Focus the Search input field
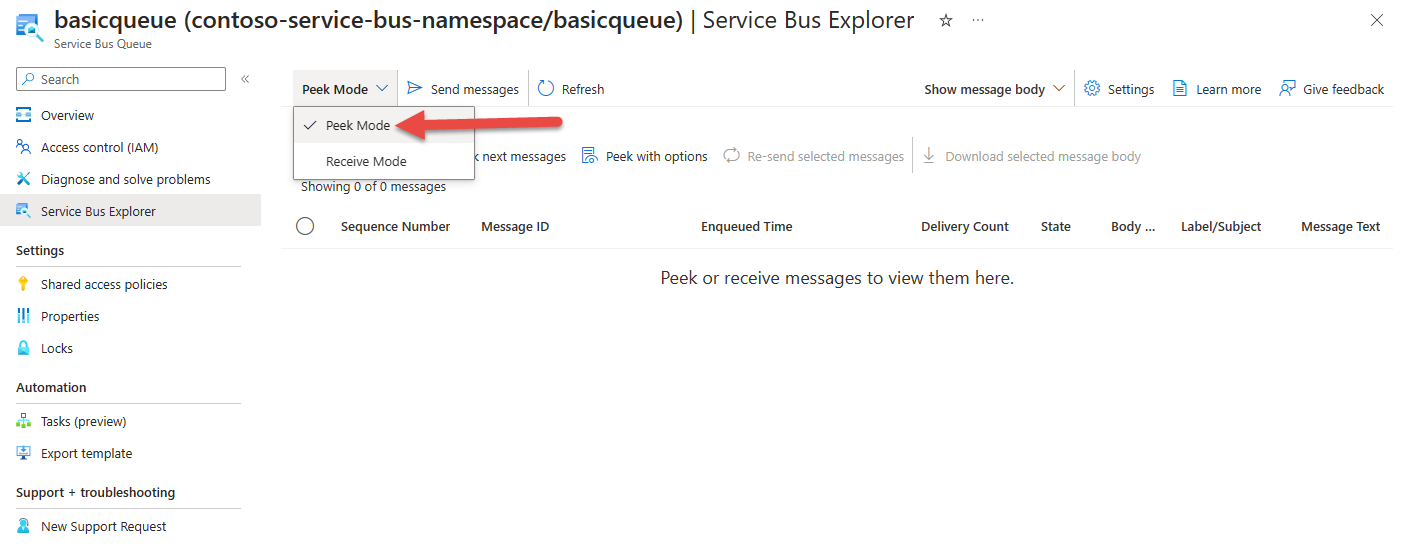This screenshot has height=552, width=1413. point(121,79)
